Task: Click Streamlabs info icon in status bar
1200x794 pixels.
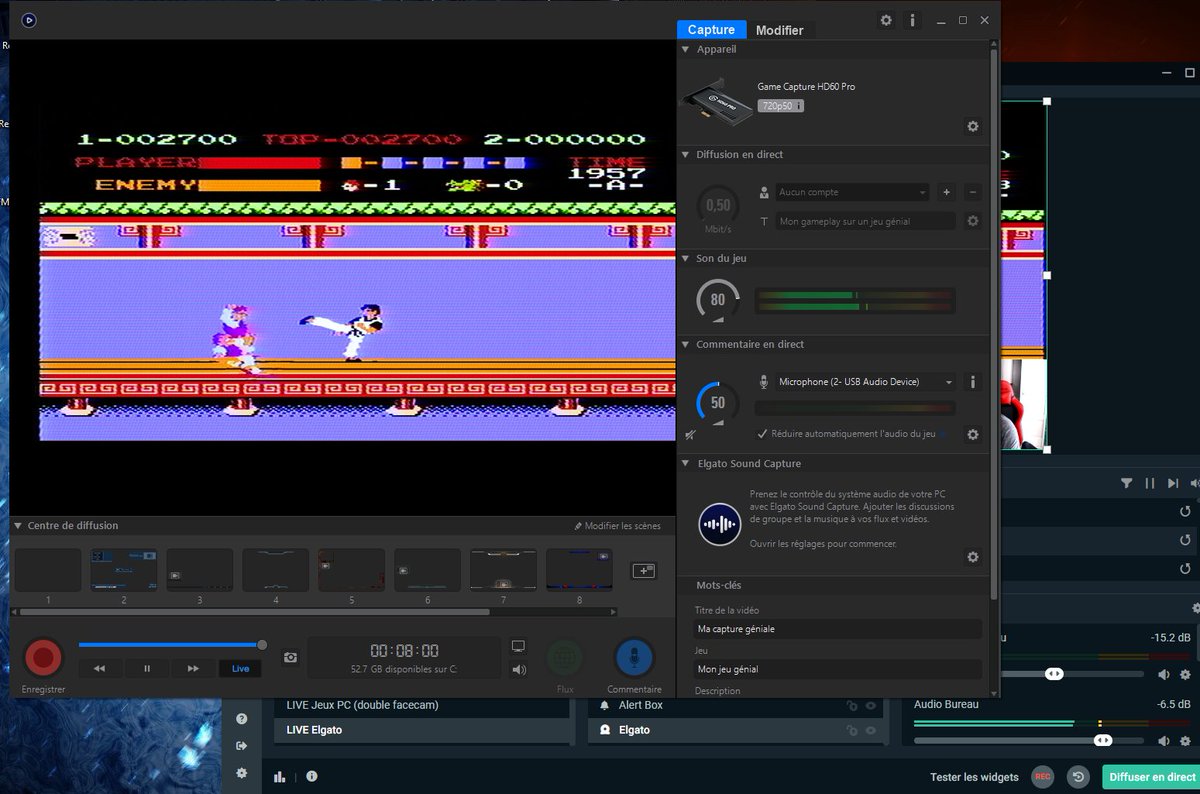Action: pos(312,776)
